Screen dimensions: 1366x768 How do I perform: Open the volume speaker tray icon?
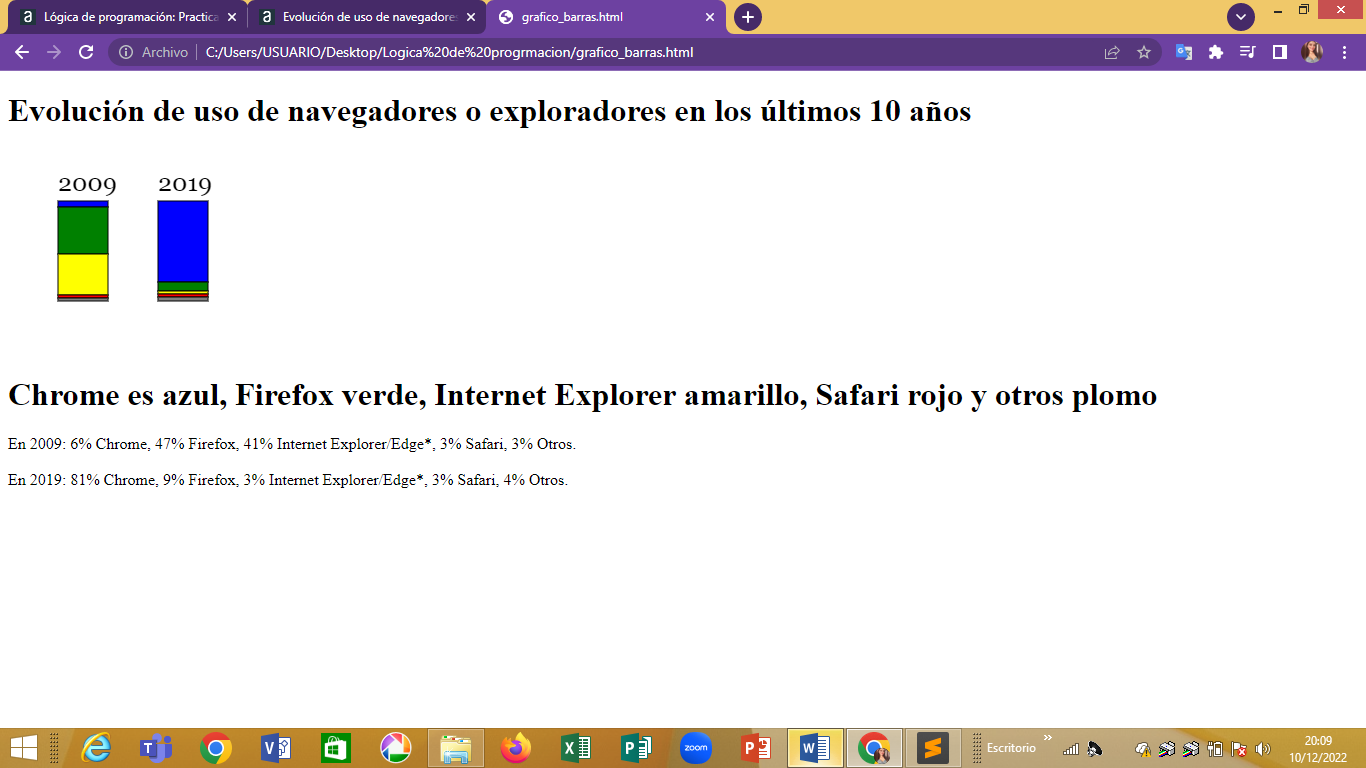1263,749
